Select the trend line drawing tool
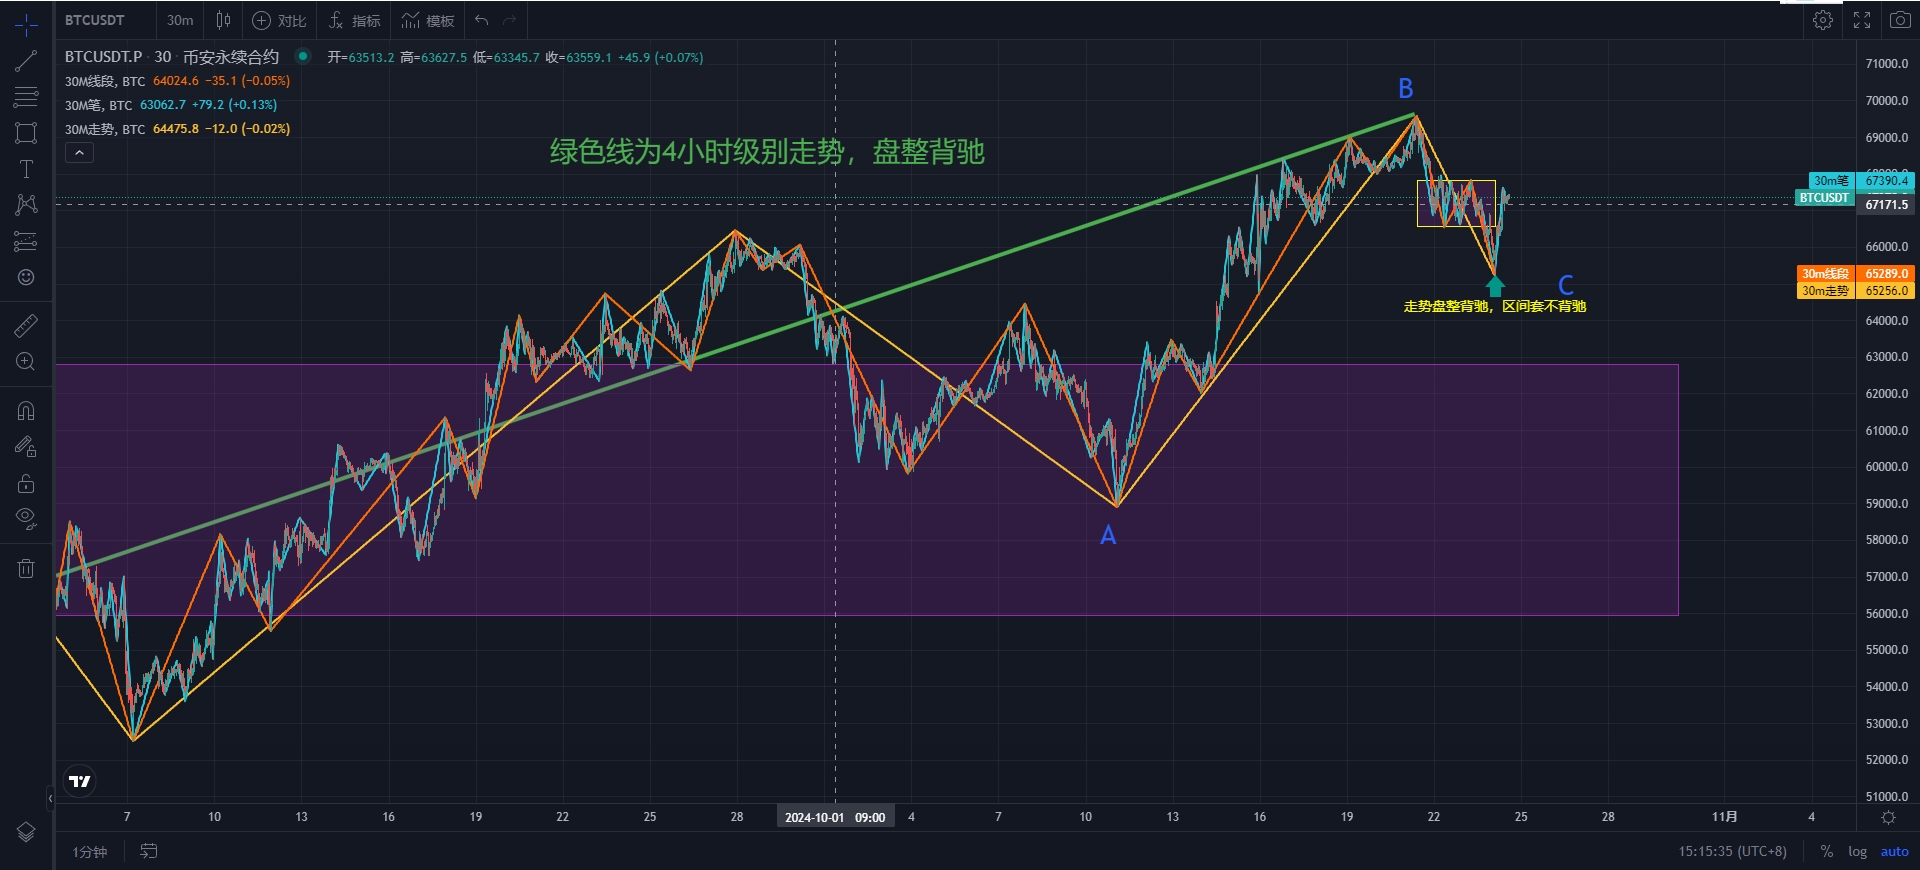Screen dimensions: 1920x870 [x=26, y=61]
